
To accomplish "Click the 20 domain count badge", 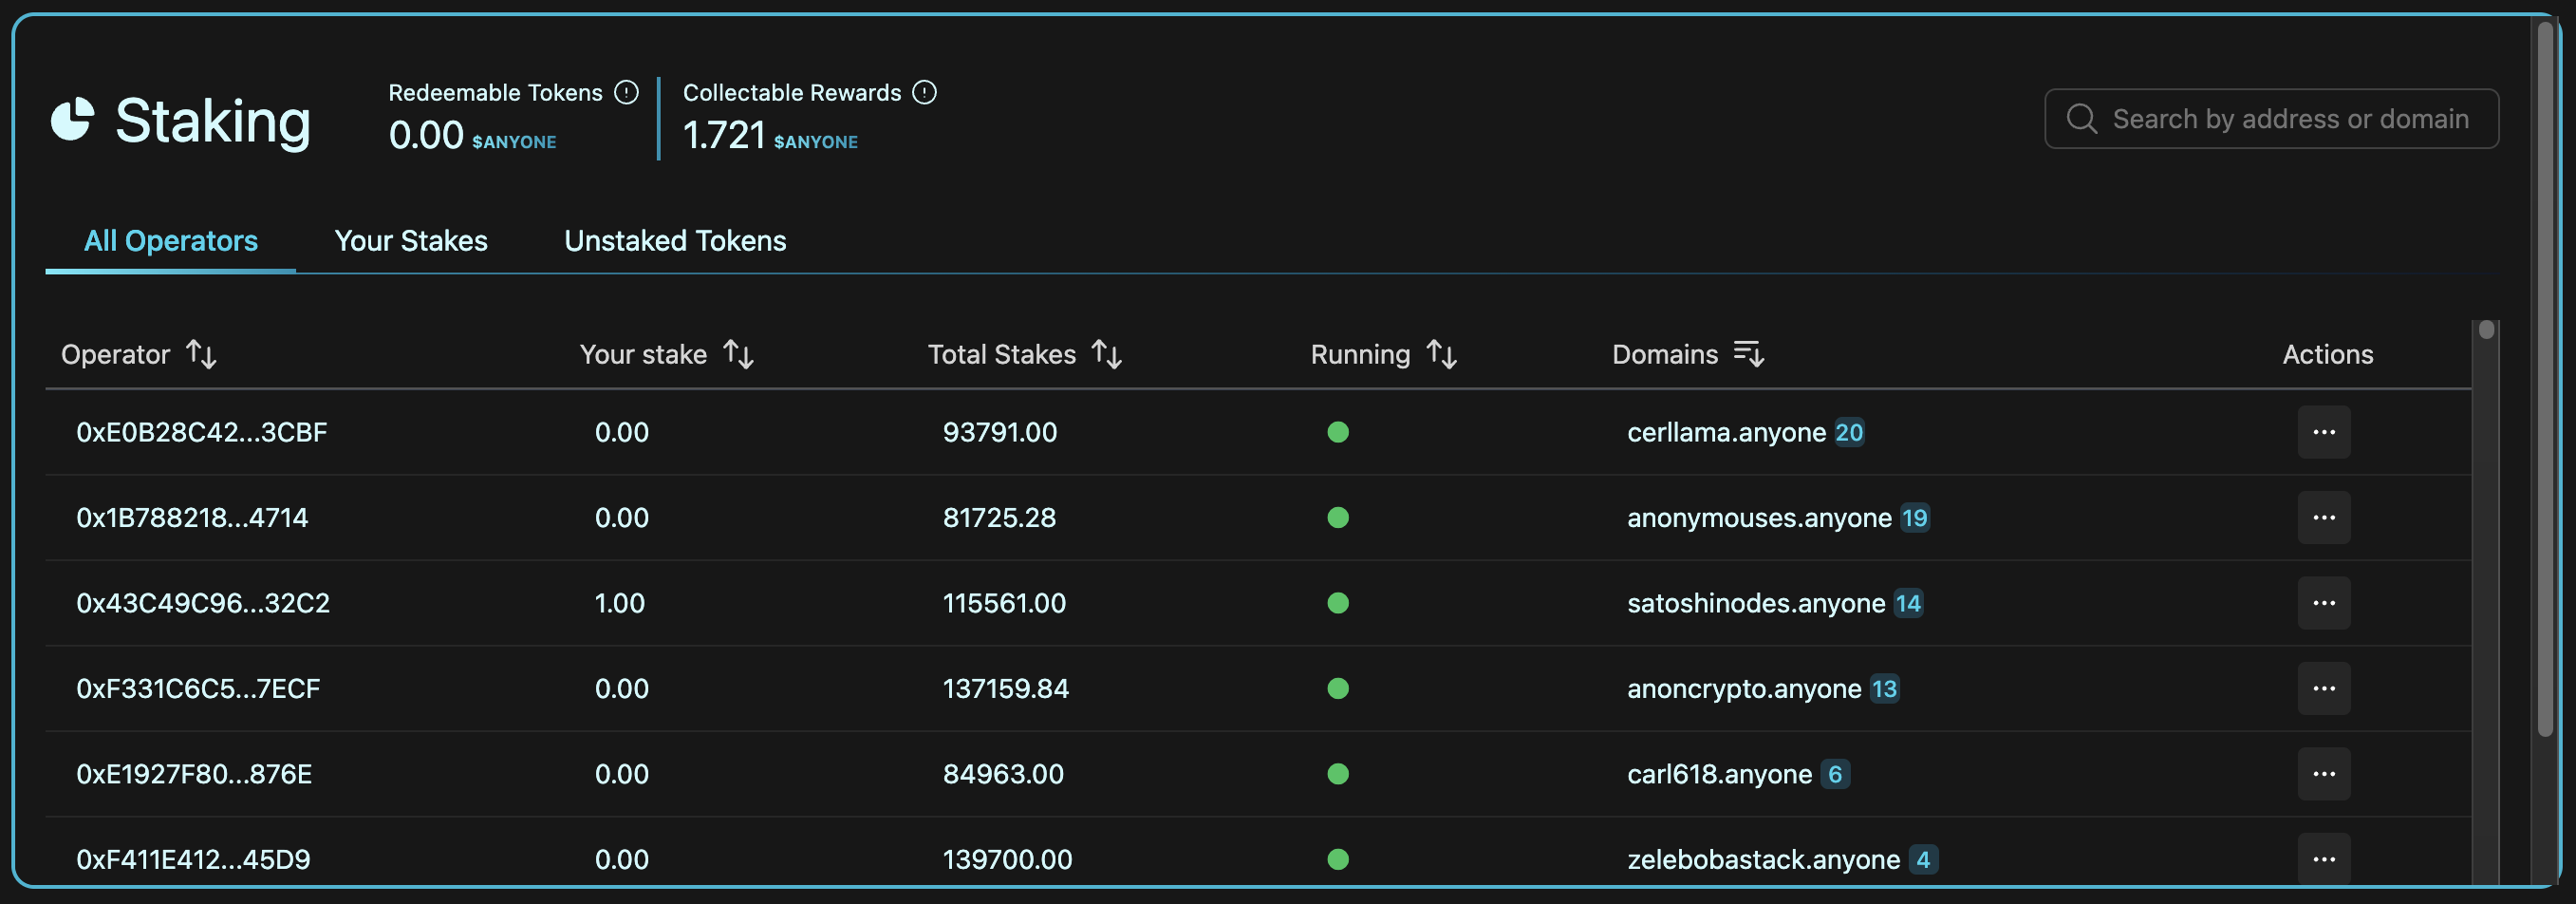I will pyautogui.click(x=1848, y=432).
